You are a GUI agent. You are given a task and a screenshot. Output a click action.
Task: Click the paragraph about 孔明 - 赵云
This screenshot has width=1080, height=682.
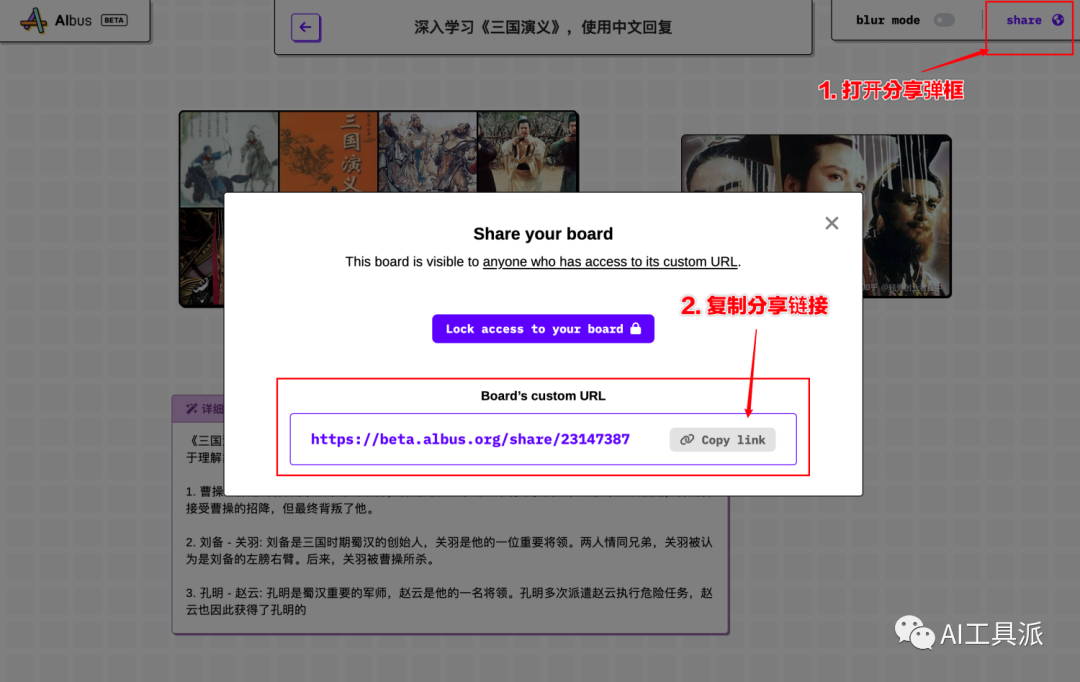pyautogui.click(x=449, y=601)
